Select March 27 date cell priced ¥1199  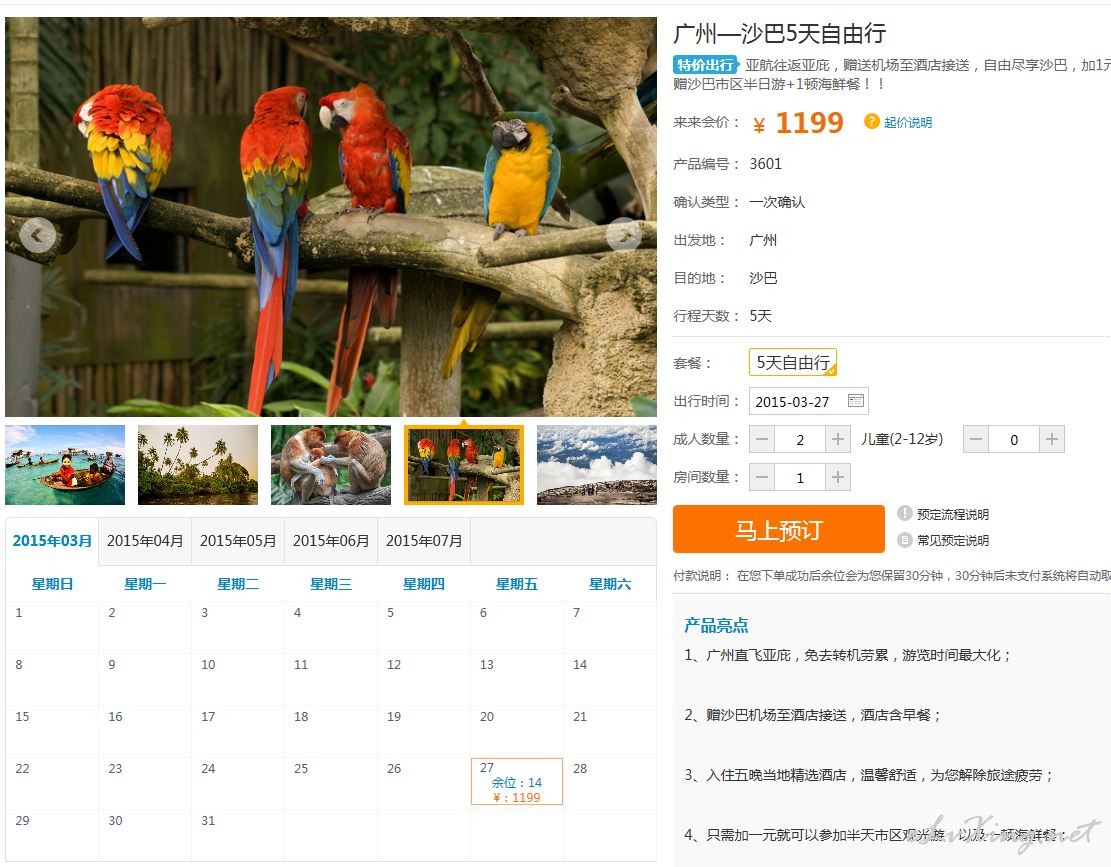coord(517,781)
